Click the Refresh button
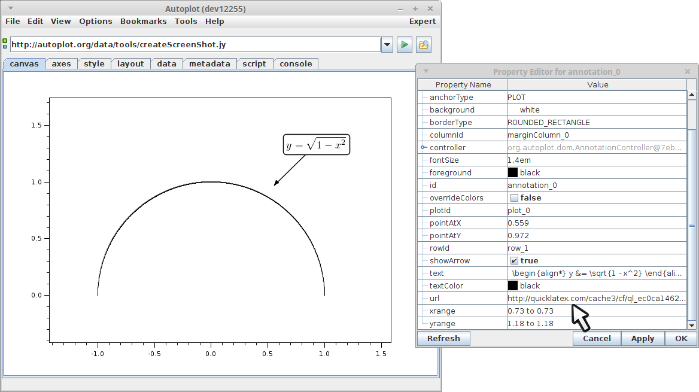 click(x=444, y=338)
